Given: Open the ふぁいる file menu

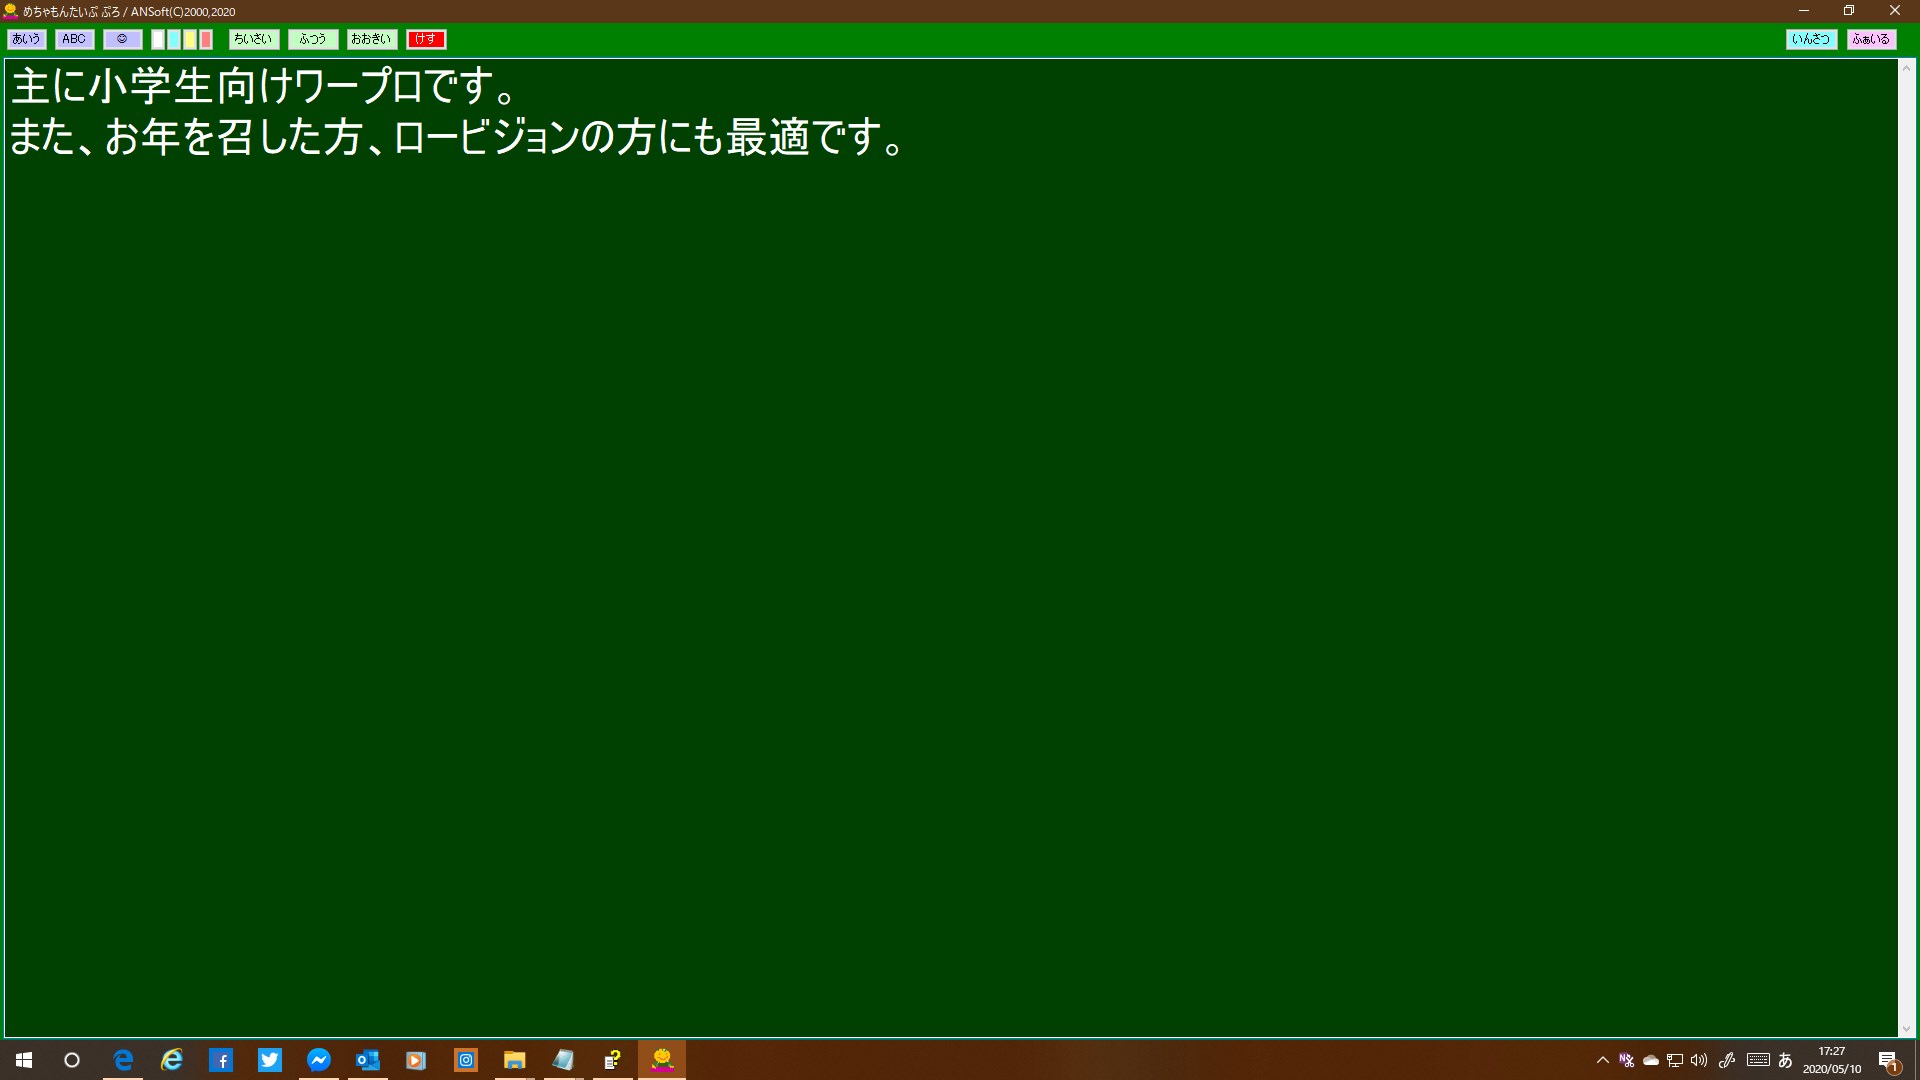Looking at the screenshot, I should [x=1870, y=39].
